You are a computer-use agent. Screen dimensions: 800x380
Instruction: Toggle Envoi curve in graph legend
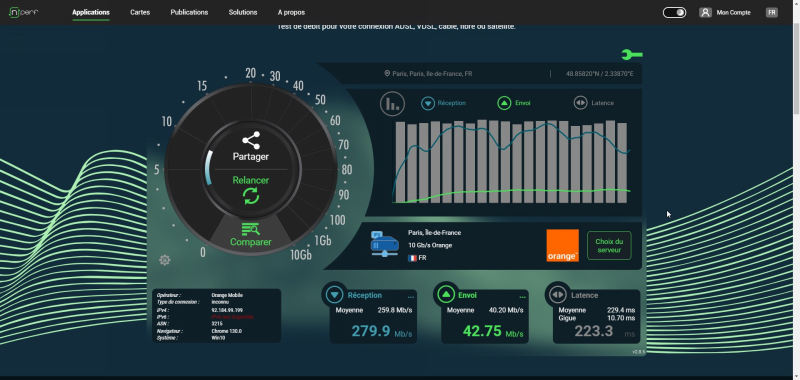514,103
